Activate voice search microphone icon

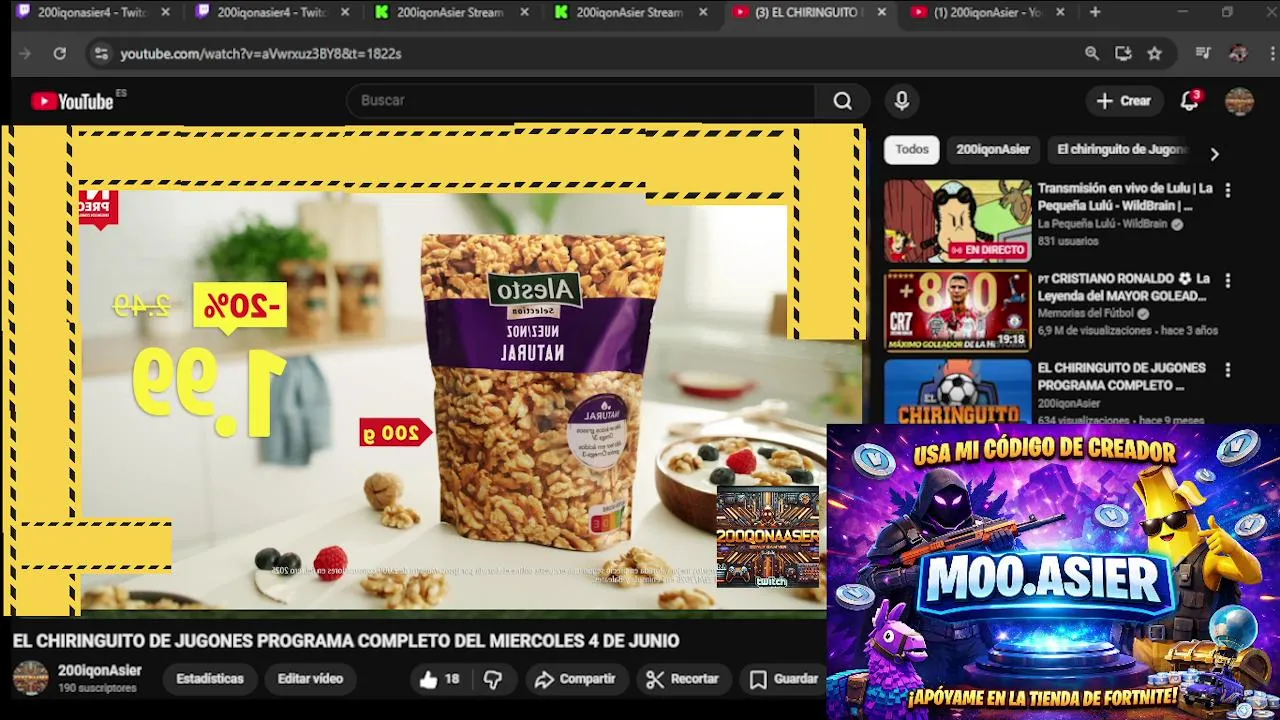902,101
